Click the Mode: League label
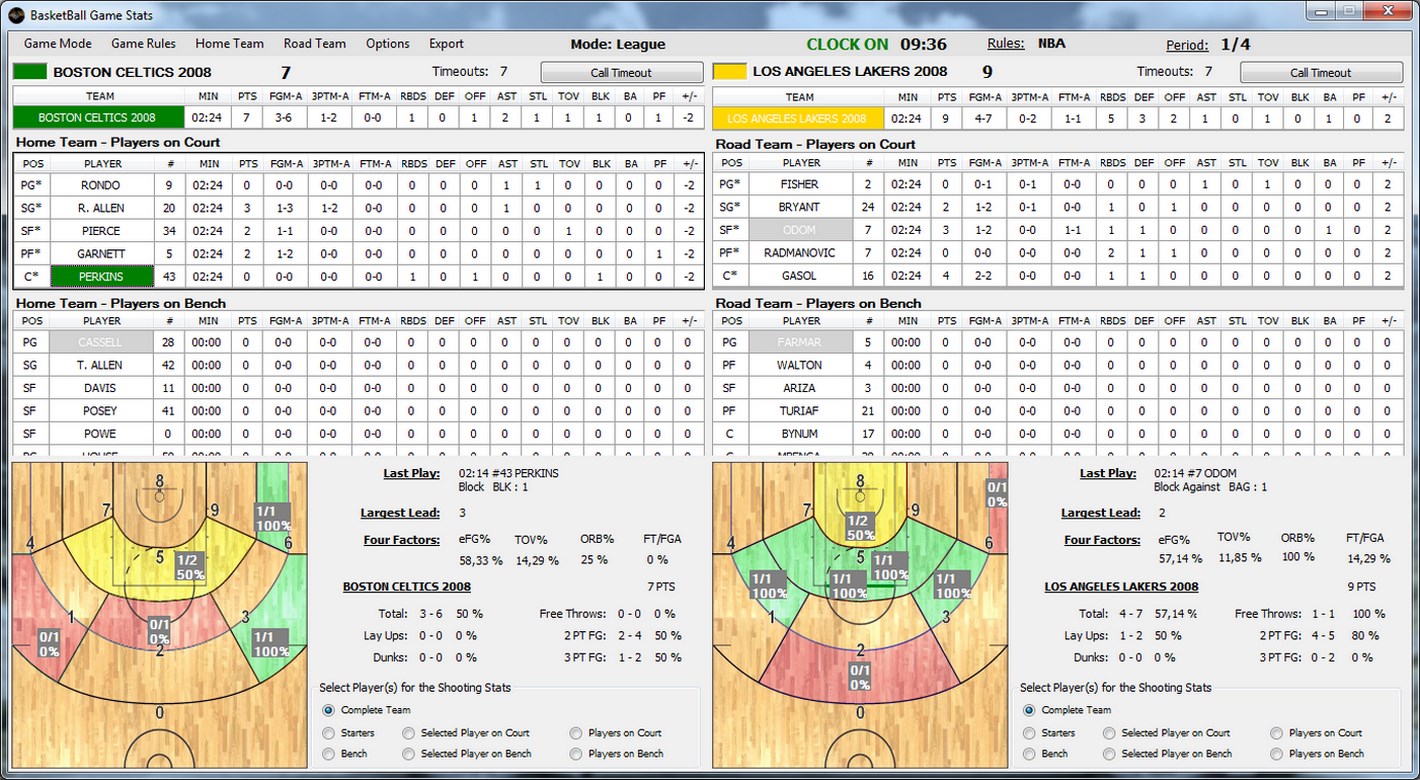The image size is (1420, 780). pos(618,44)
